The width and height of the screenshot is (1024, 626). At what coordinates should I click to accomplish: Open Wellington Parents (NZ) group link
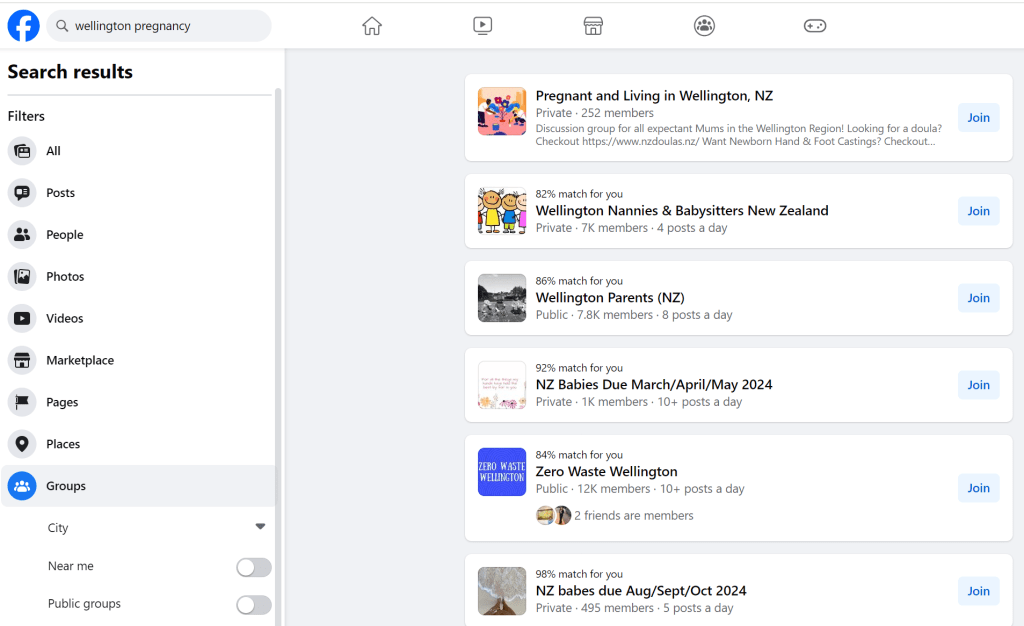point(609,298)
